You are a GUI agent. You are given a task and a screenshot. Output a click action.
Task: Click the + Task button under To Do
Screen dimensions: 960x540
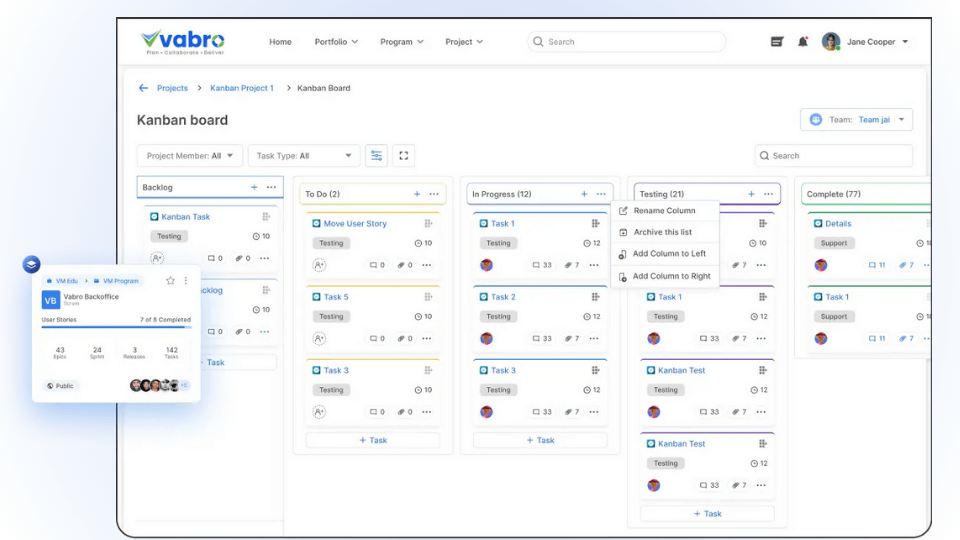(372, 440)
